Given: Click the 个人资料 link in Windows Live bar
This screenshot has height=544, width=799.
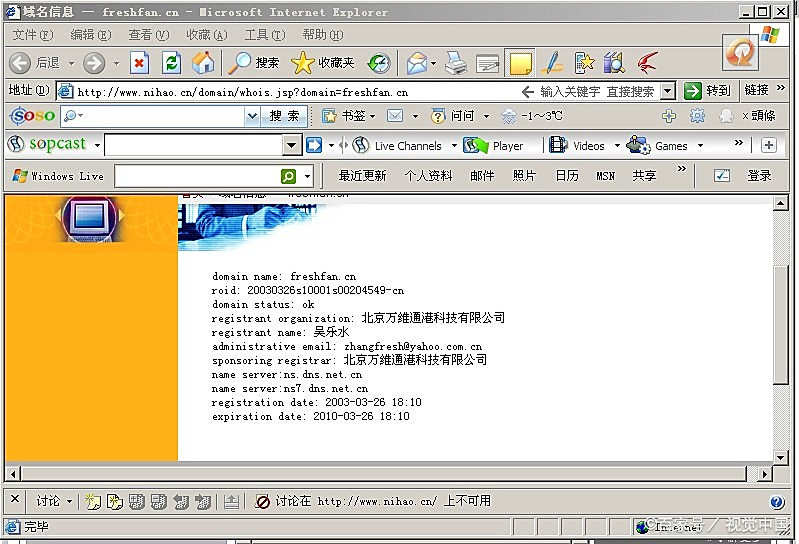Looking at the screenshot, I should click(428, 176).
